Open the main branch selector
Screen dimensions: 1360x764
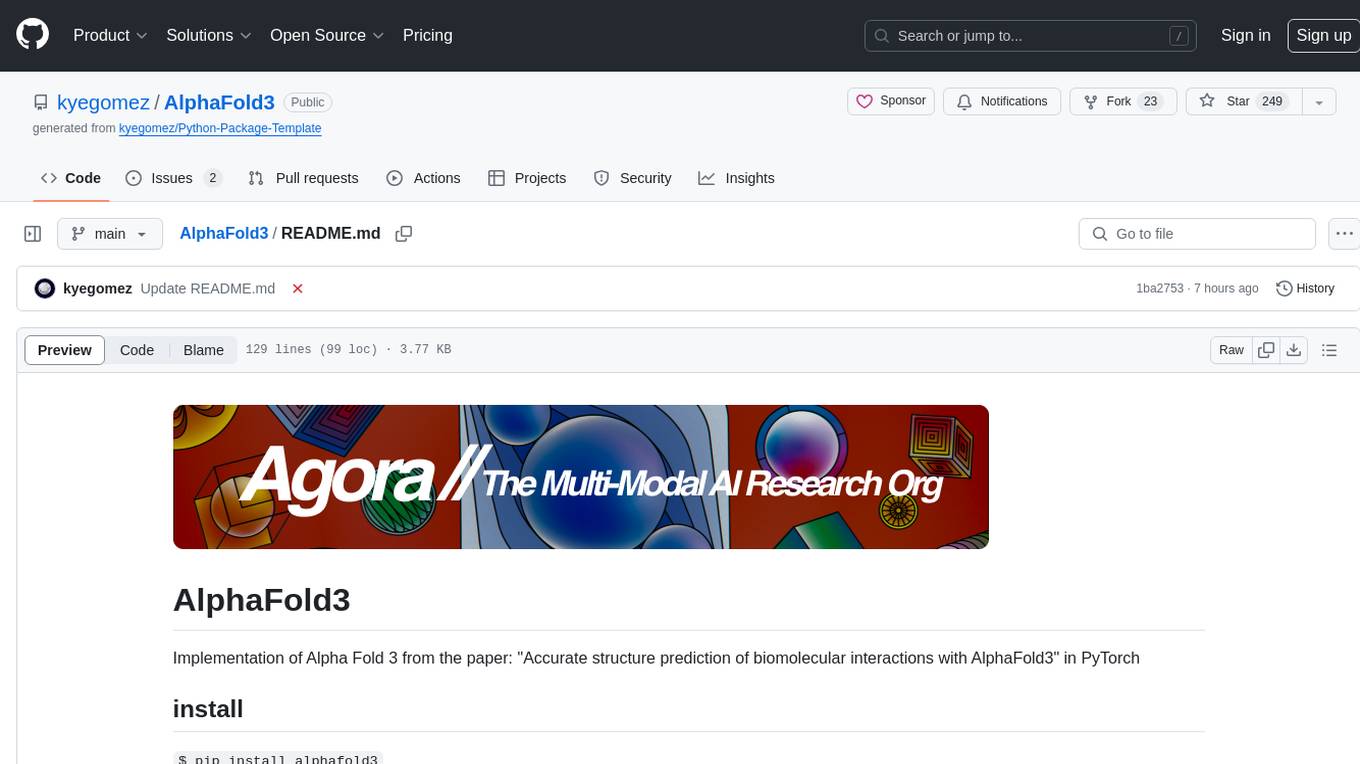click(110, 234)
